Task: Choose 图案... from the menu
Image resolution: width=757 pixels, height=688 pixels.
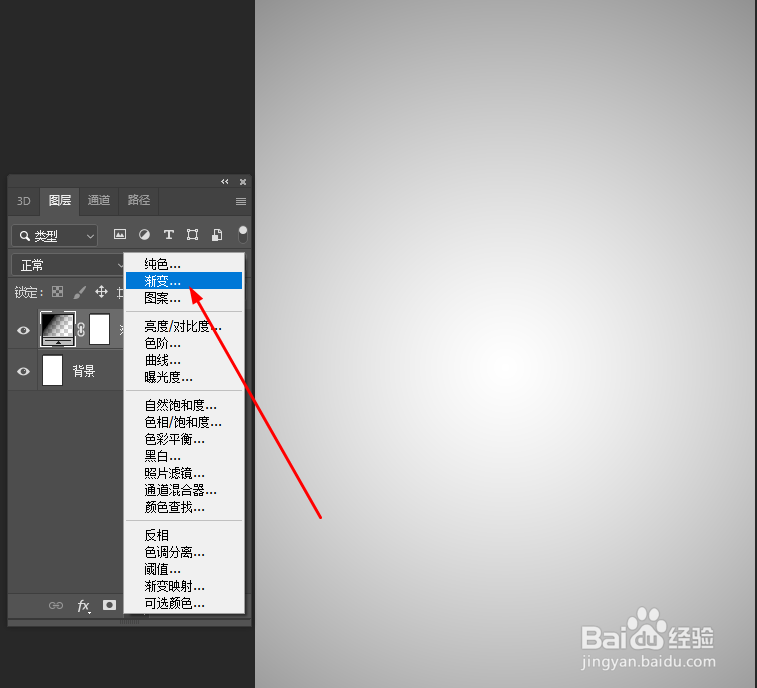Action: tap(184, 298)
